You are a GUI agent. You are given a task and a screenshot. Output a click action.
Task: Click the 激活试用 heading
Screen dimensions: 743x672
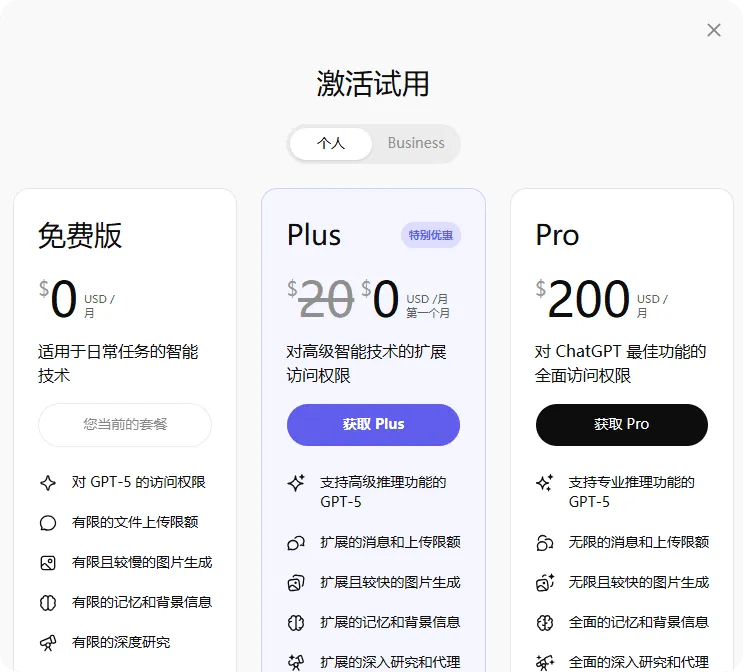click(373, 84)
